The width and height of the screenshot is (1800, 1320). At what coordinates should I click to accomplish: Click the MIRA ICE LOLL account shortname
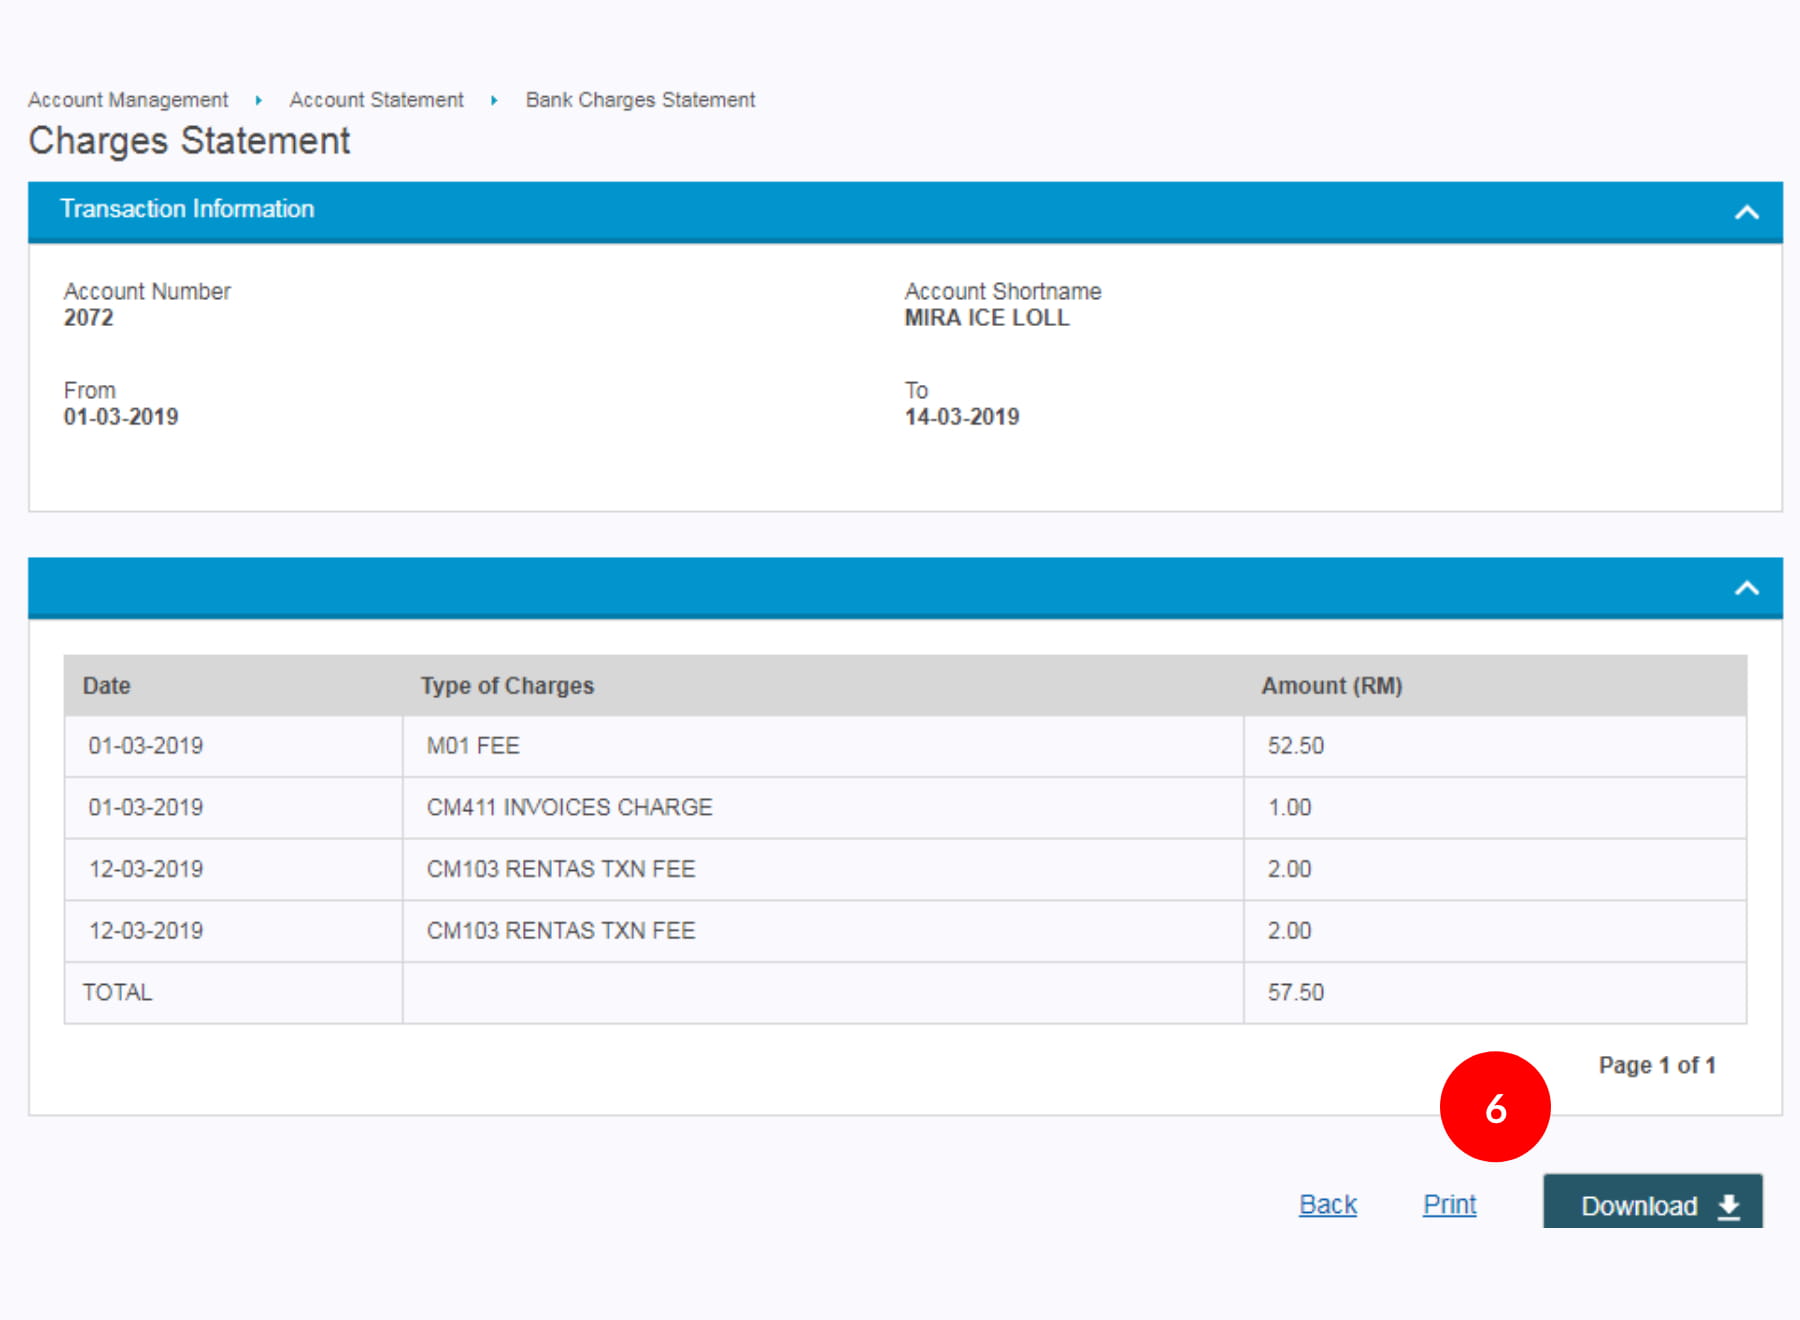[x=986, y=318]
